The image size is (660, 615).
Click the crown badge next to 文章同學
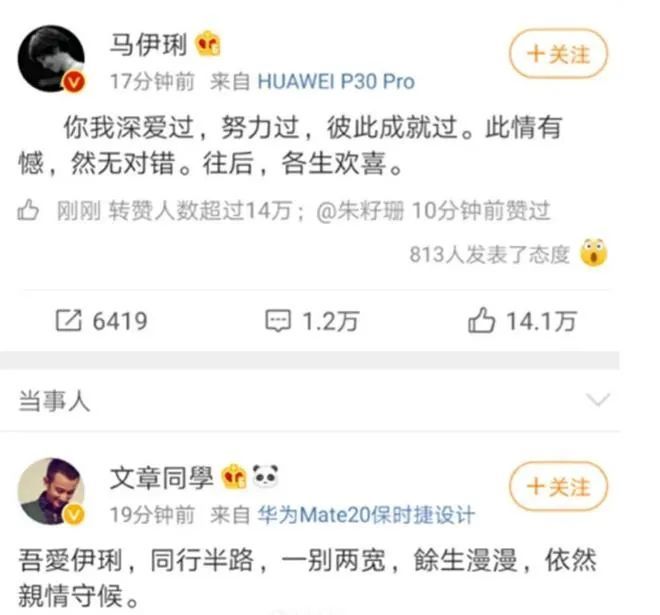pyautogui.click(x=234, y=476)
